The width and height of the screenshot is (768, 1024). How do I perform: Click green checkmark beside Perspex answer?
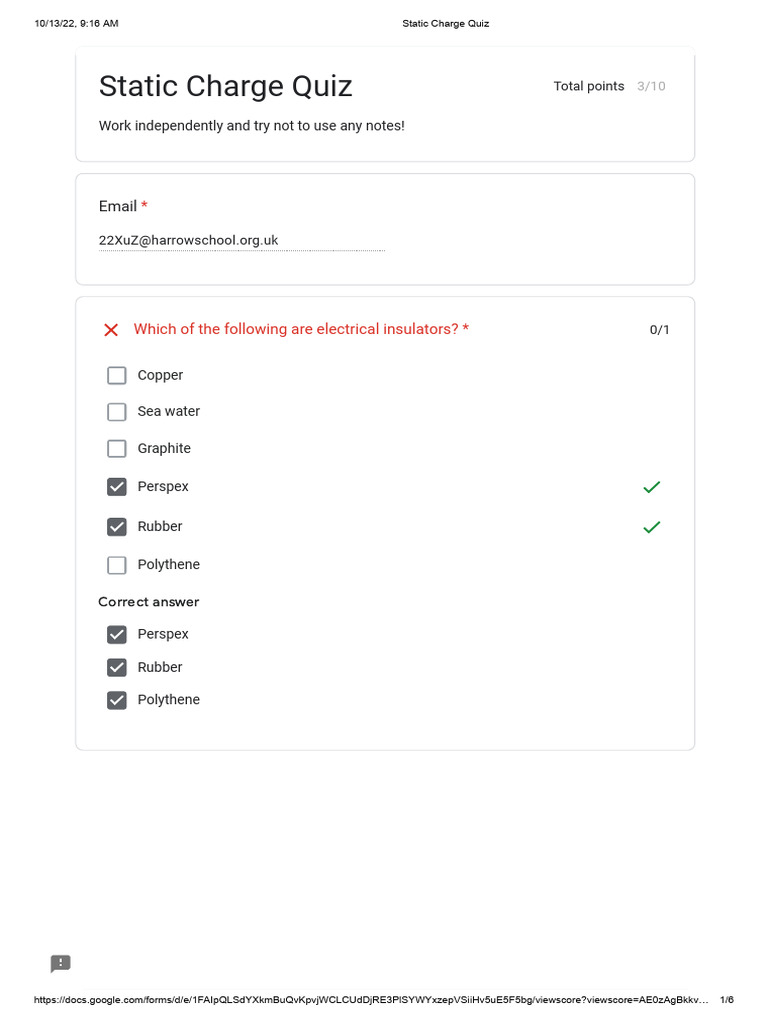point(652,487)
